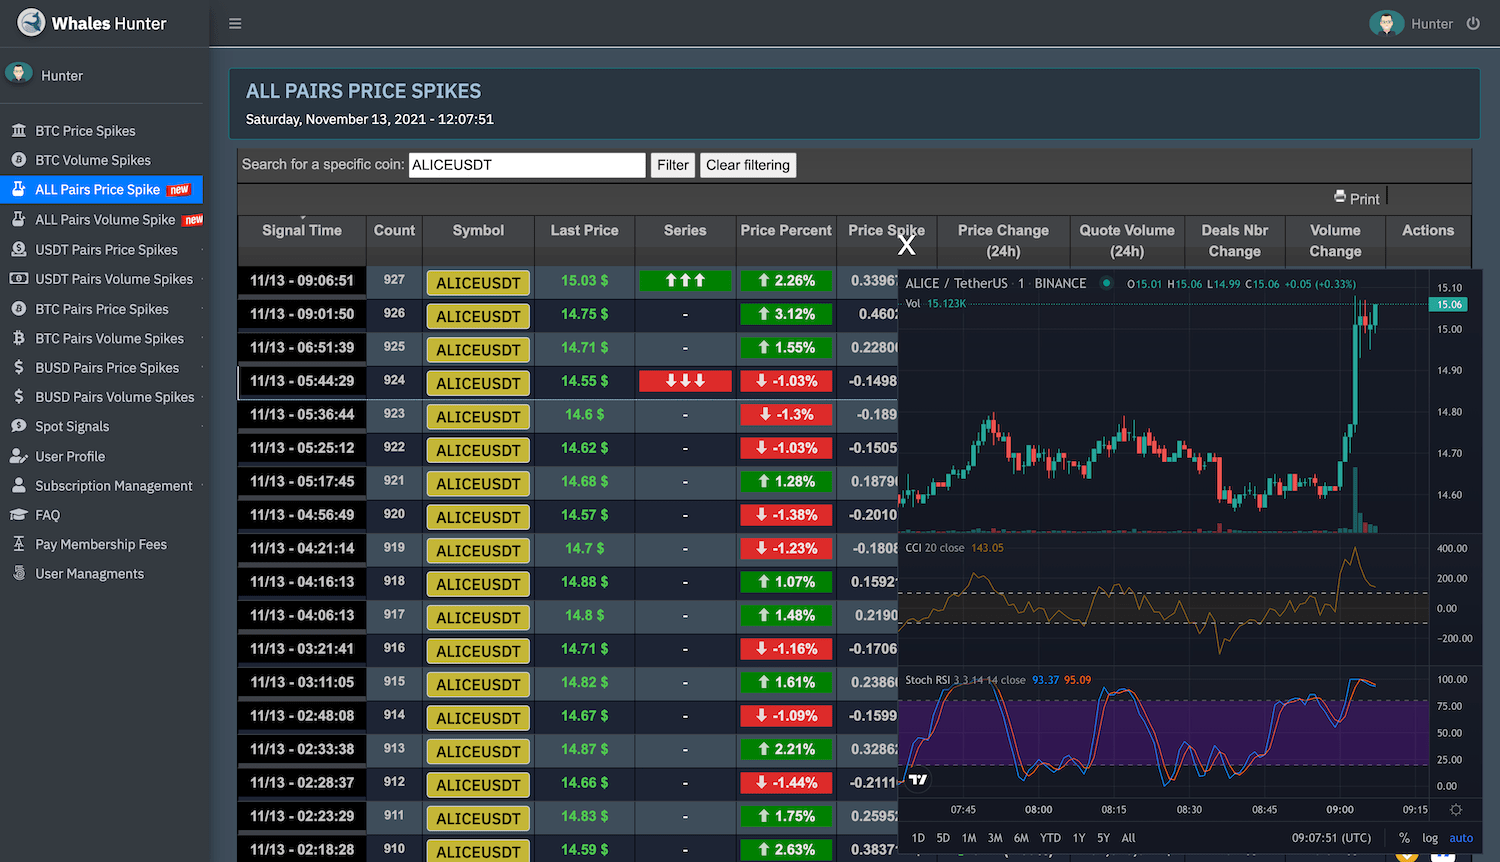Select the YTD chart range
This screenshot has height=862, width=1500.
pyautogui.click(x=1050, y=838)
